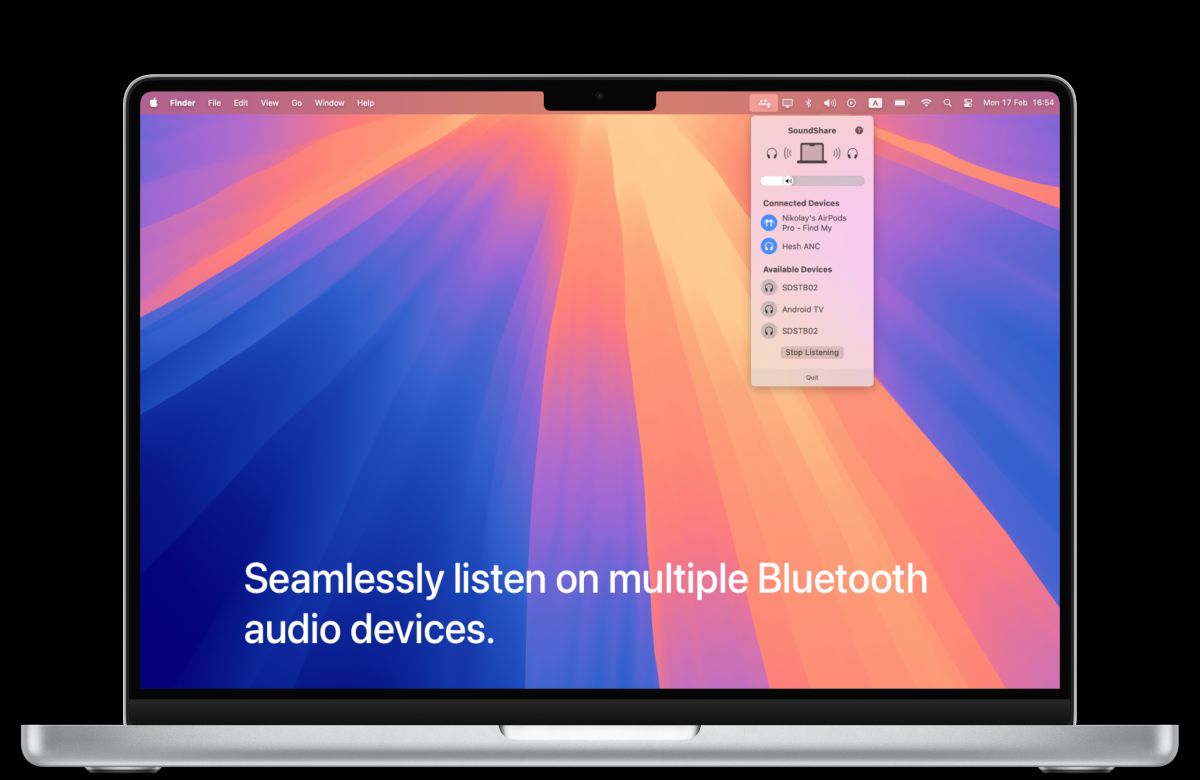Screen dimensions: 1200x780
Task: Click the help question mark in SoundShare
Action: click(x=858, y=130)
